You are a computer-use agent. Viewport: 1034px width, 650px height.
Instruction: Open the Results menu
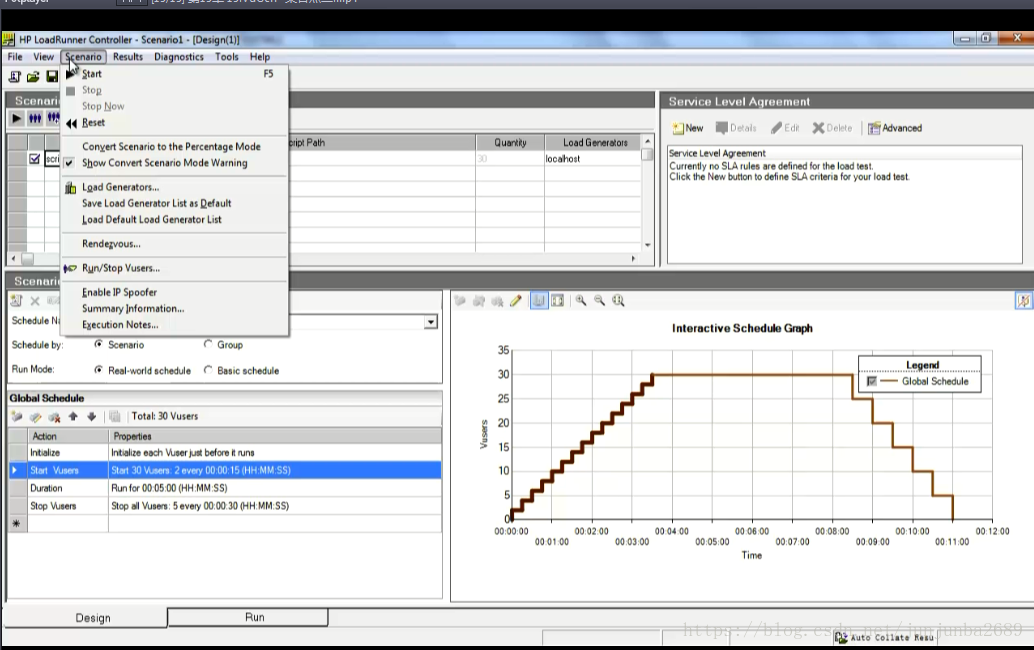[128, 57]
